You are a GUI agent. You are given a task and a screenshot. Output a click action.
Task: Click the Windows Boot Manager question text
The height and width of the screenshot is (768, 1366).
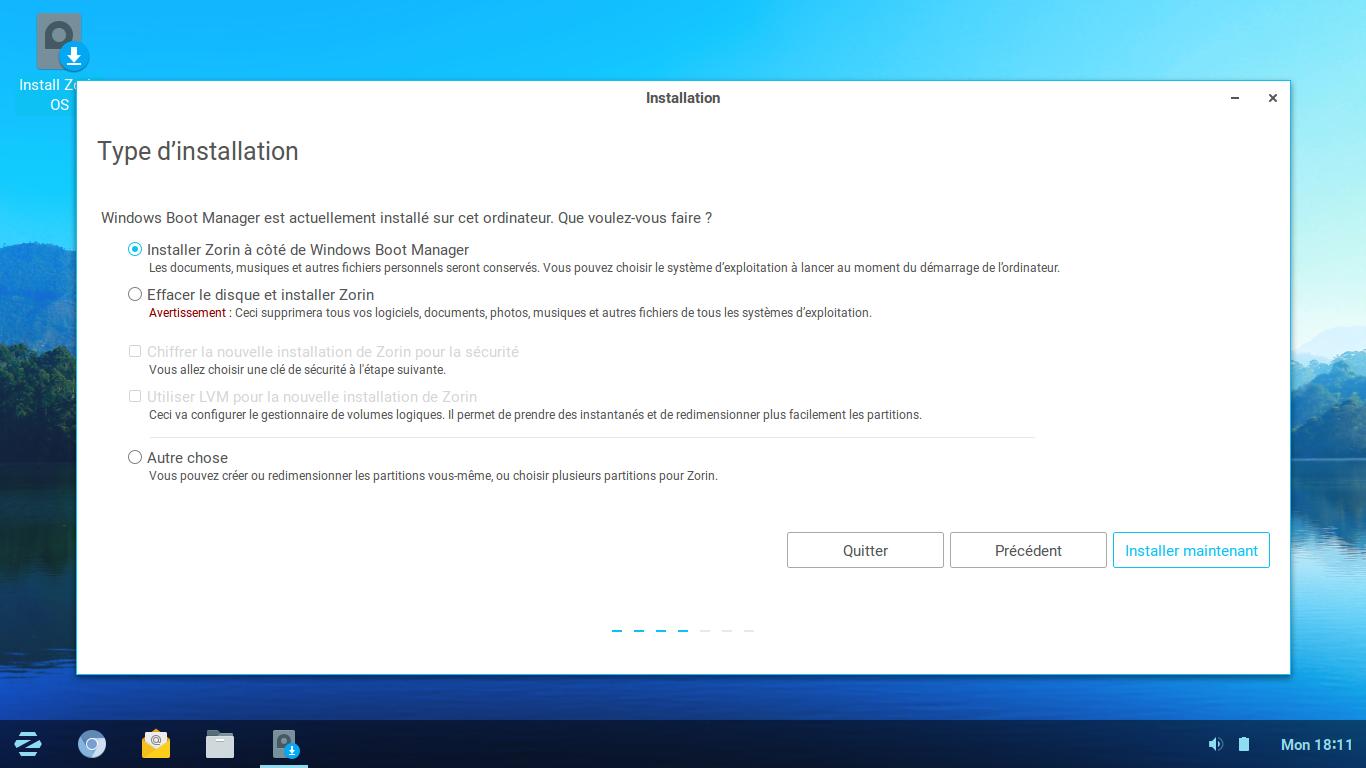[x=406, y=218]
